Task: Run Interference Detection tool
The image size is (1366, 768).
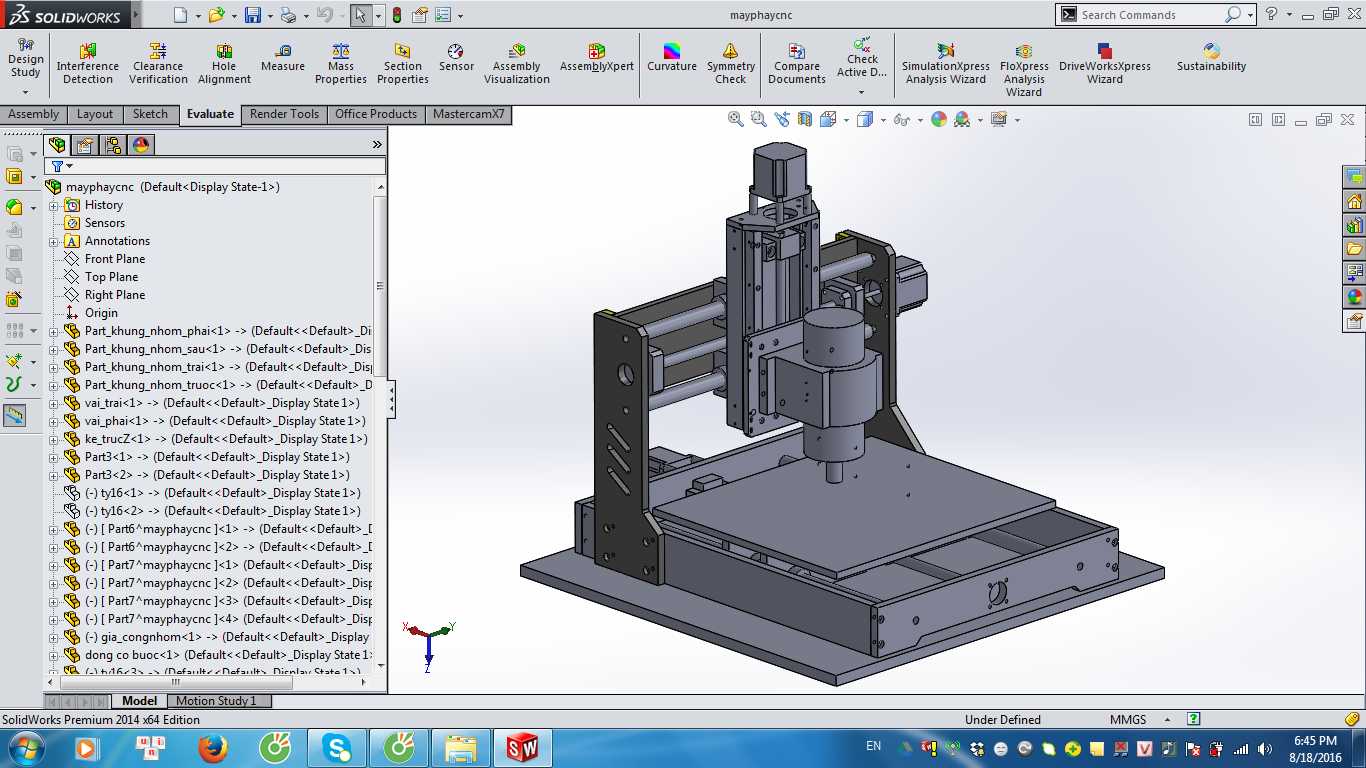Action: tap(88, 64)
